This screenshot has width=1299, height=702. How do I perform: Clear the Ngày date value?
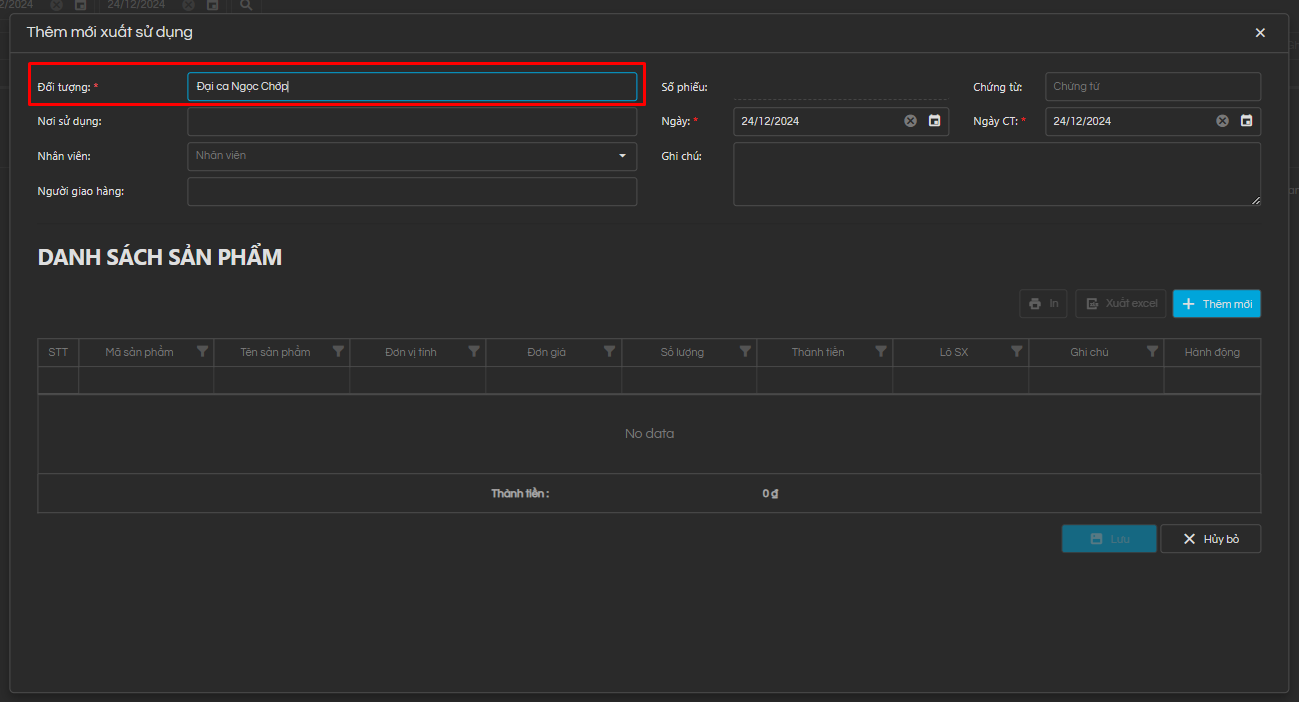[x=910, y=121]
